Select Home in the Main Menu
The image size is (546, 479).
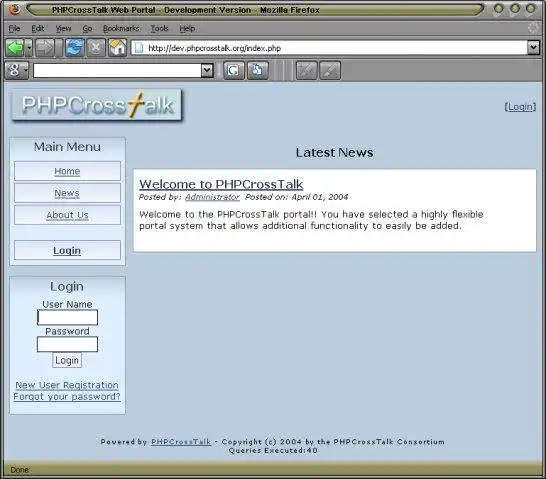tap(67, 171)
